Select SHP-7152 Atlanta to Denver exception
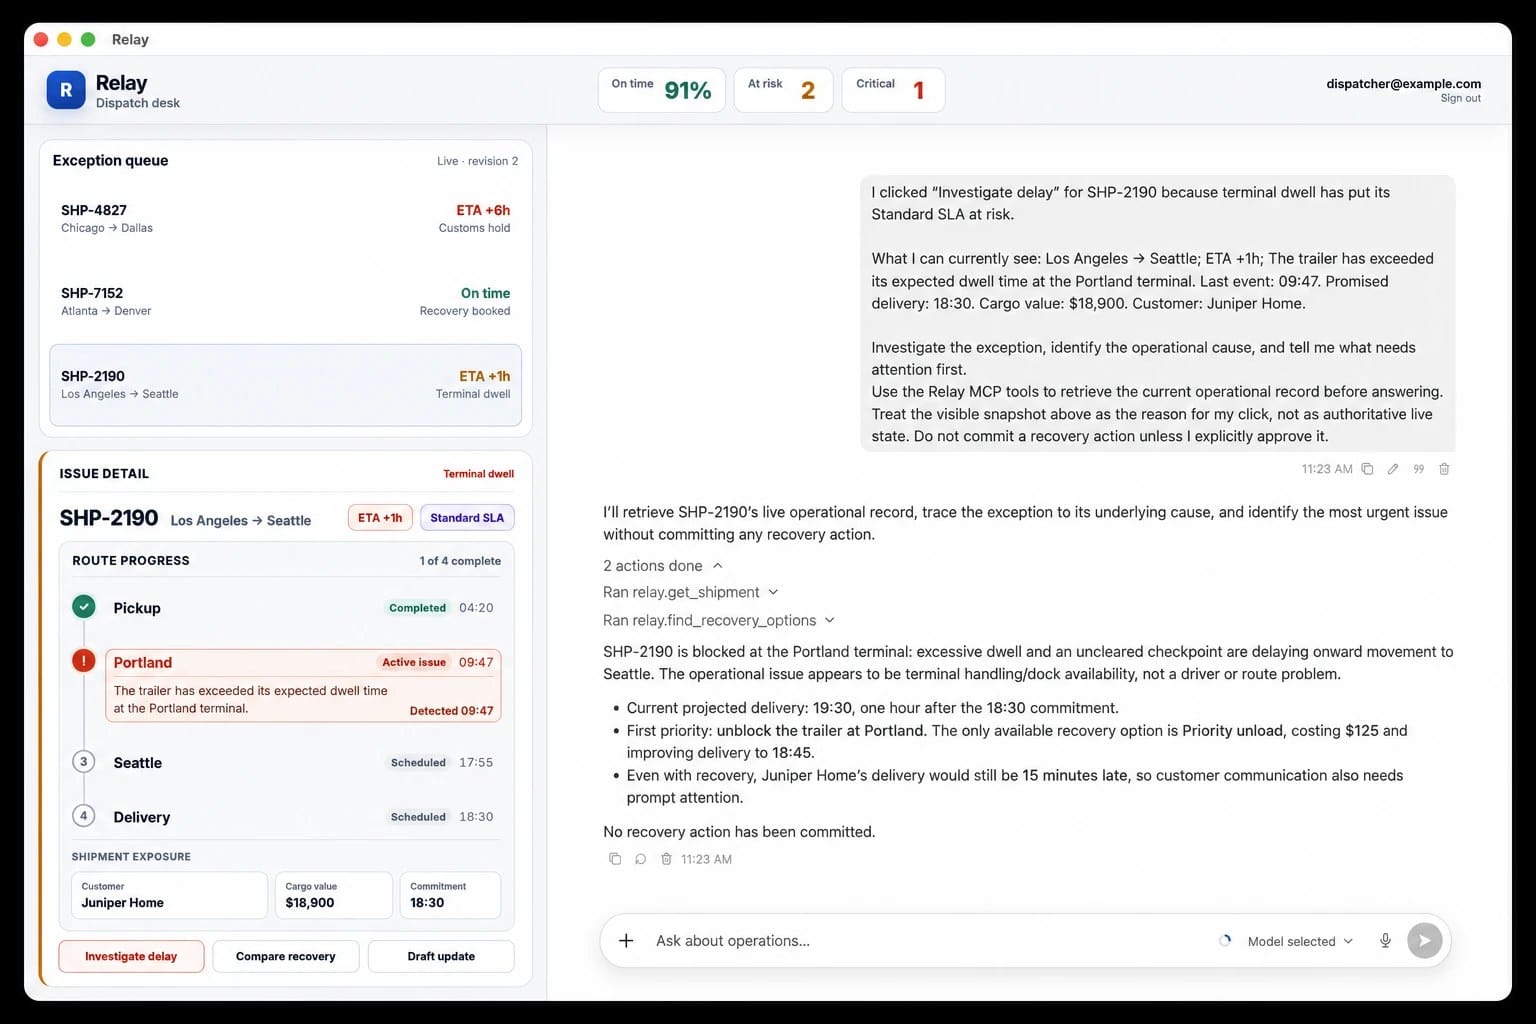Screen dimensions: 1536x1024 click(285, 302)
